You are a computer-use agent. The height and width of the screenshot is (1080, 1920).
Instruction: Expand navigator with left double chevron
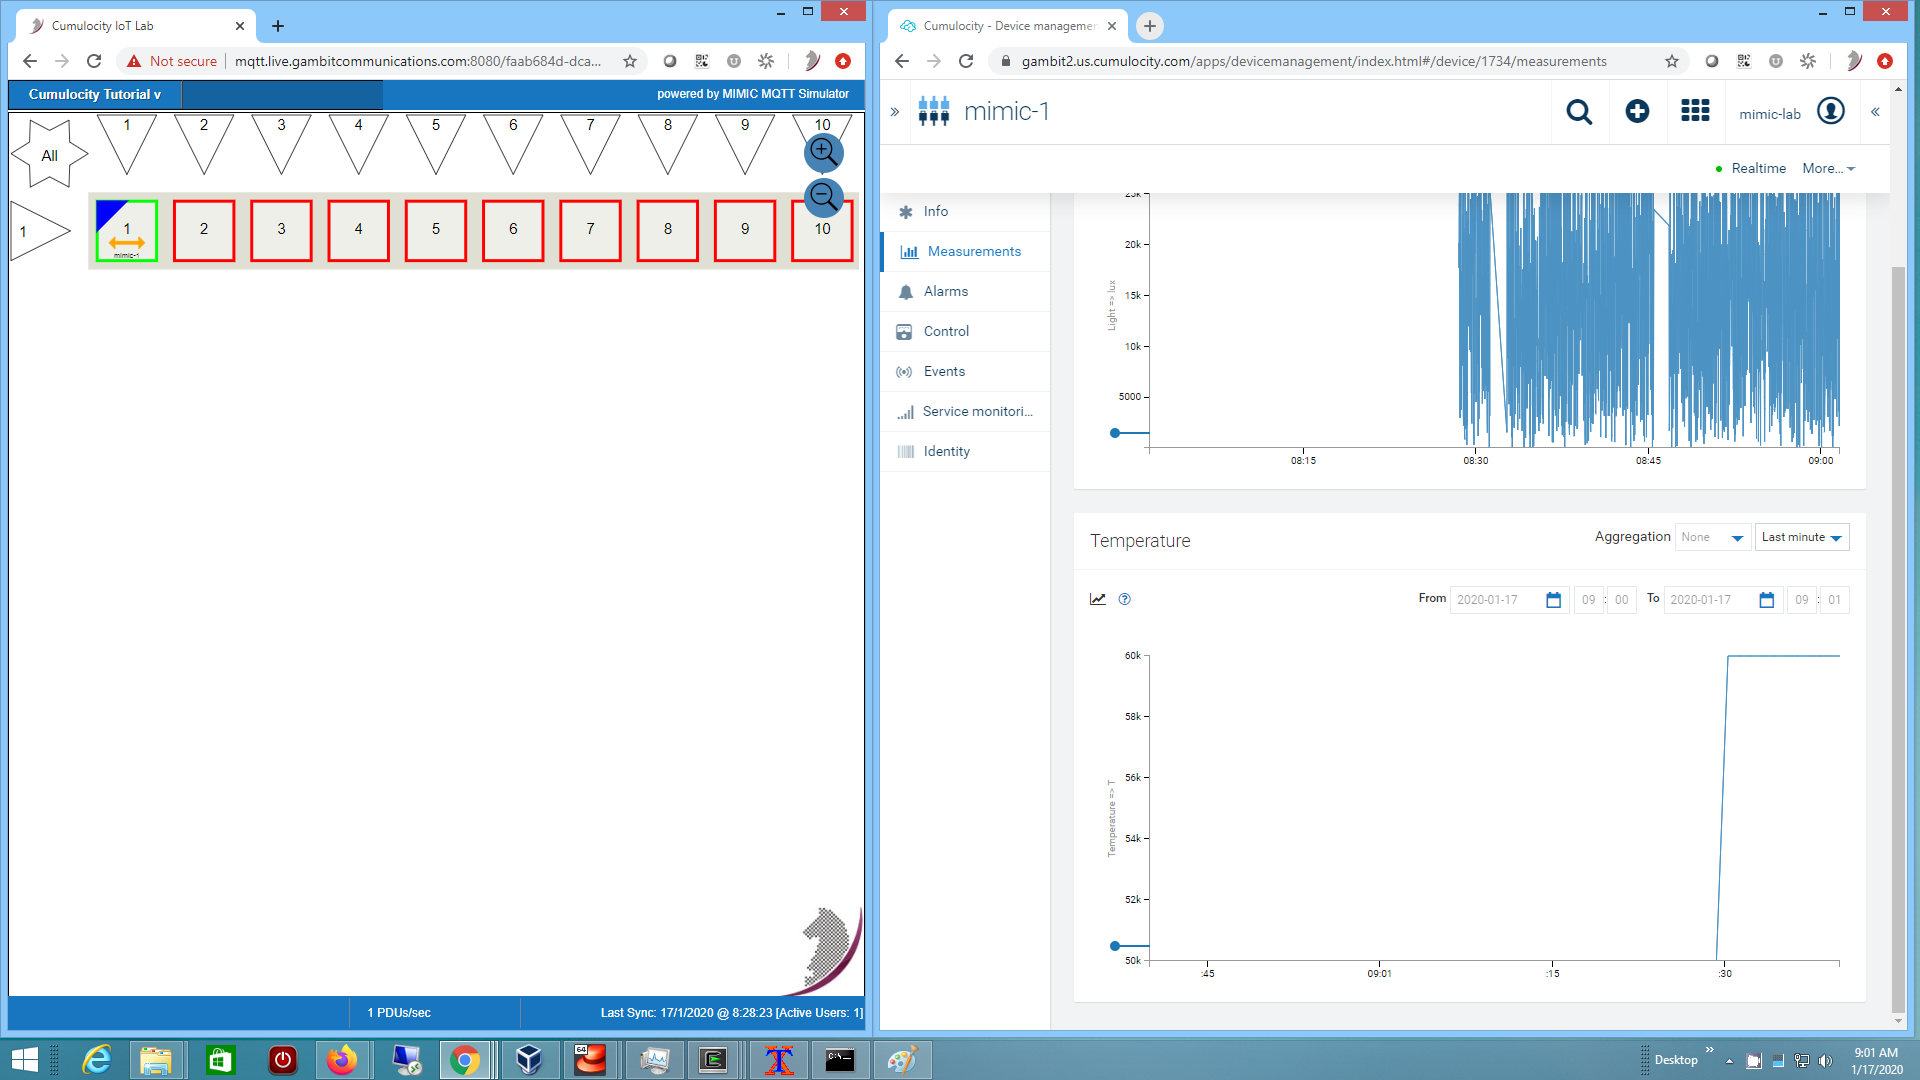point(895,112)
